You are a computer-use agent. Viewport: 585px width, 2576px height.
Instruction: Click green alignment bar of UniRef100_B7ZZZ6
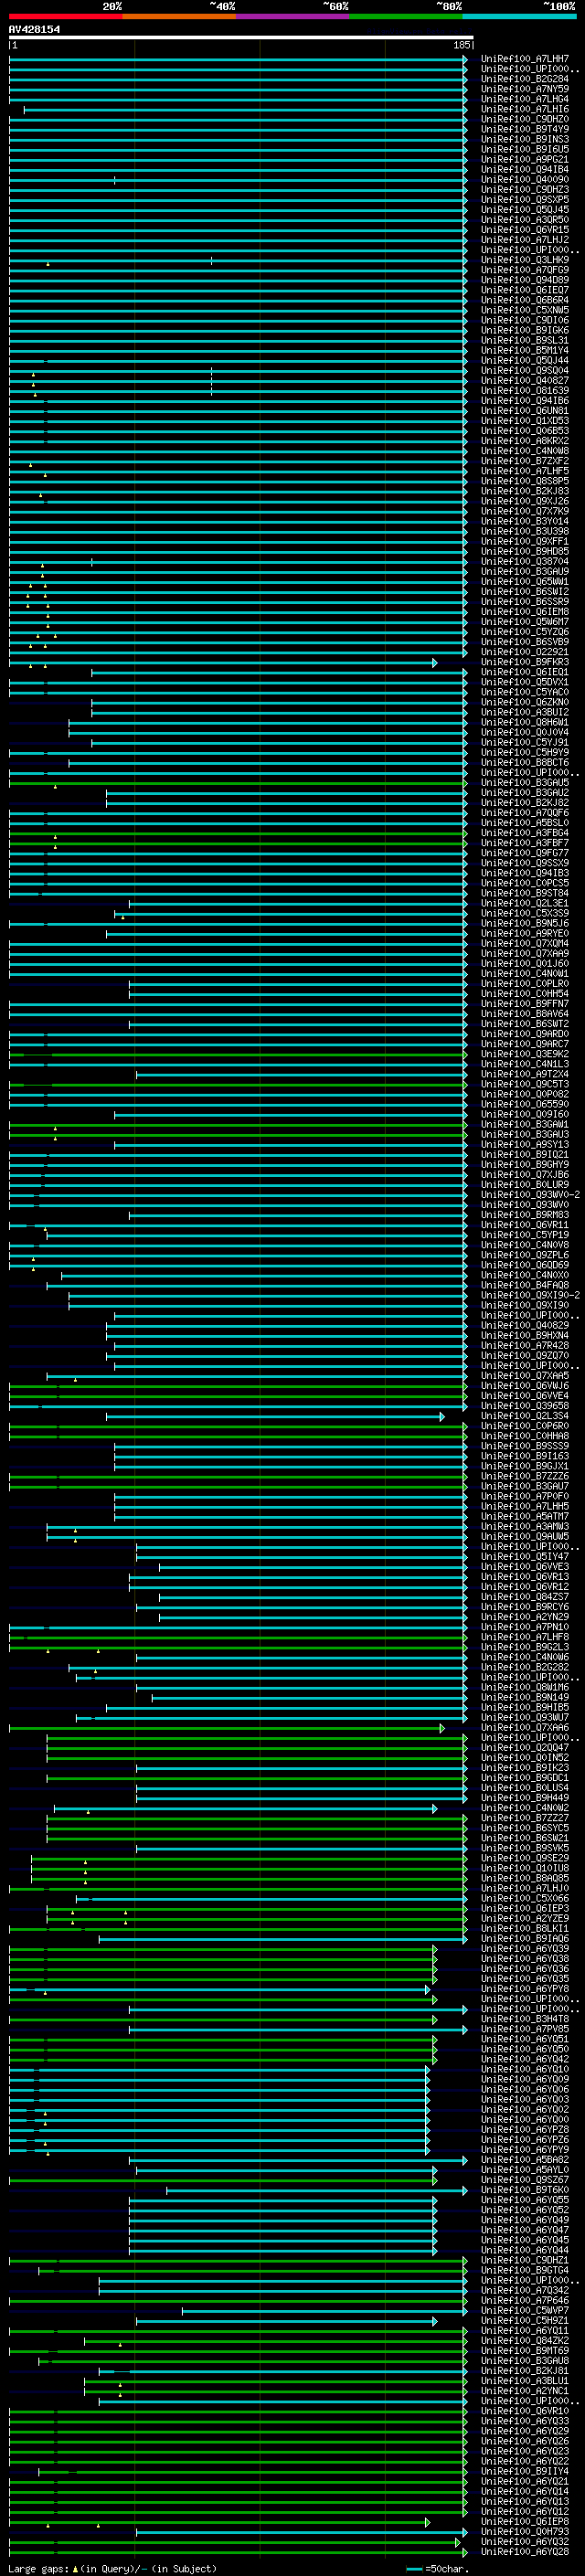tap(238, 1476)
